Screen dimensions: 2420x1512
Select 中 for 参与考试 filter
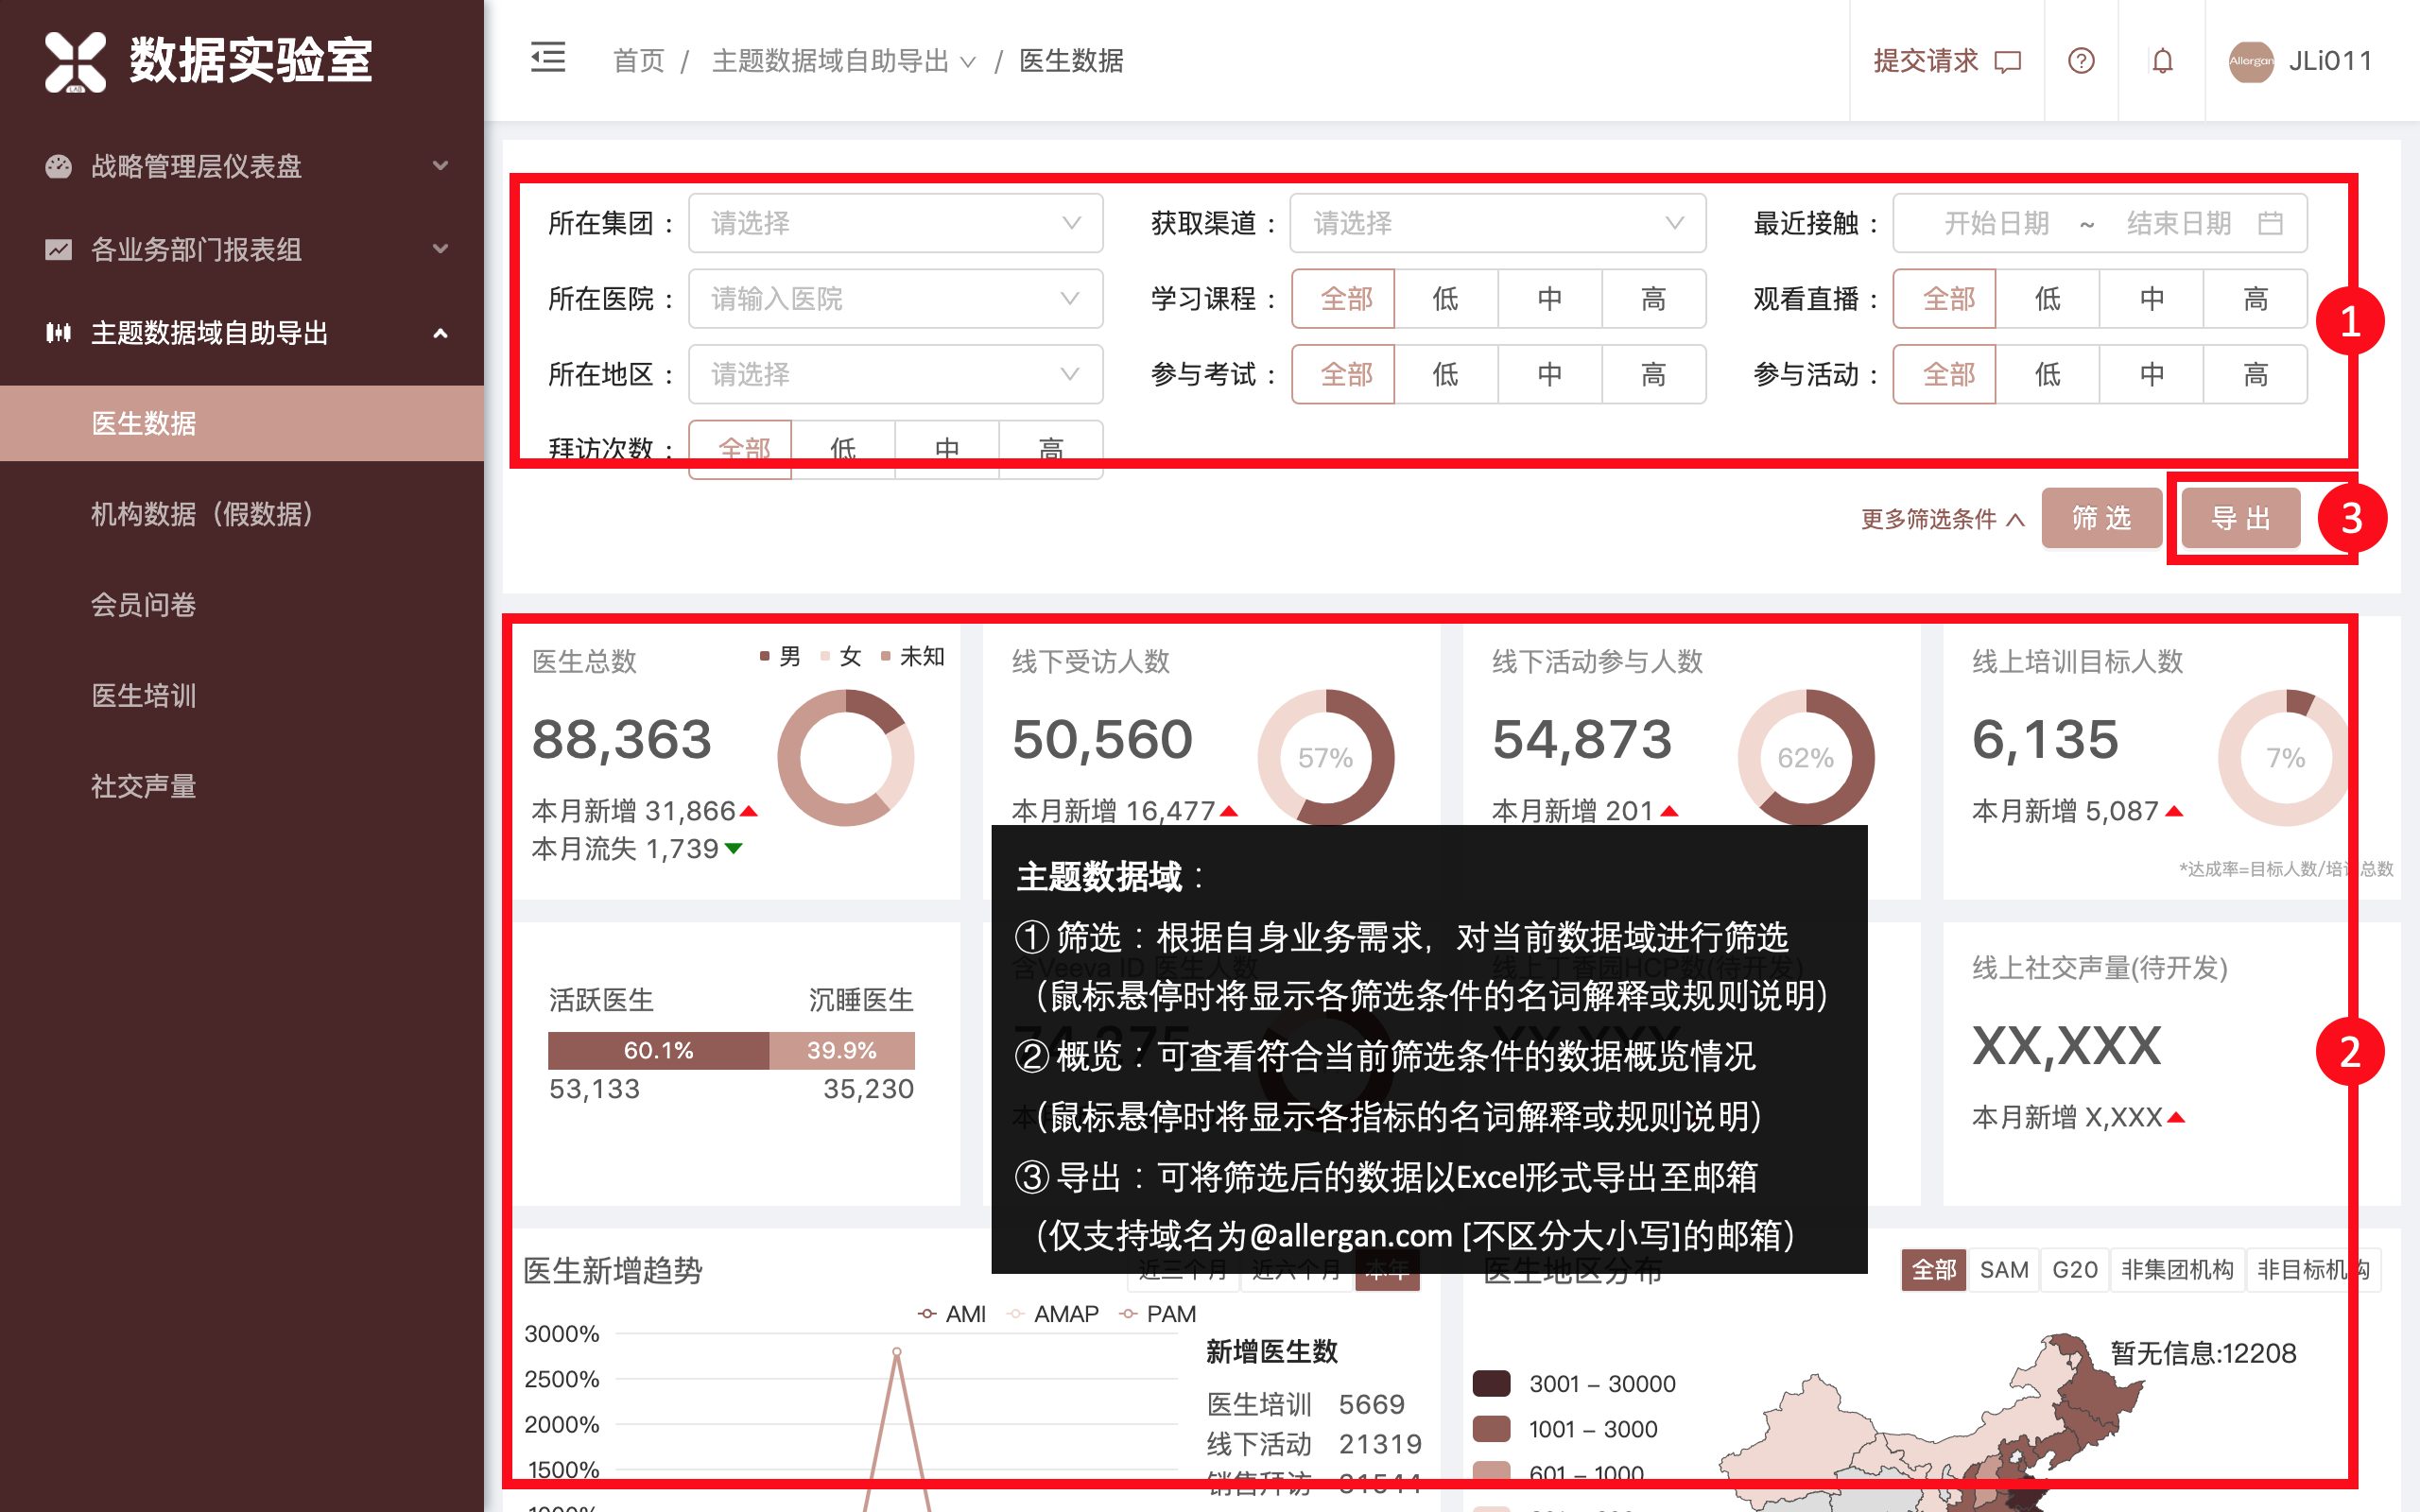click(x=1549, y=374)
